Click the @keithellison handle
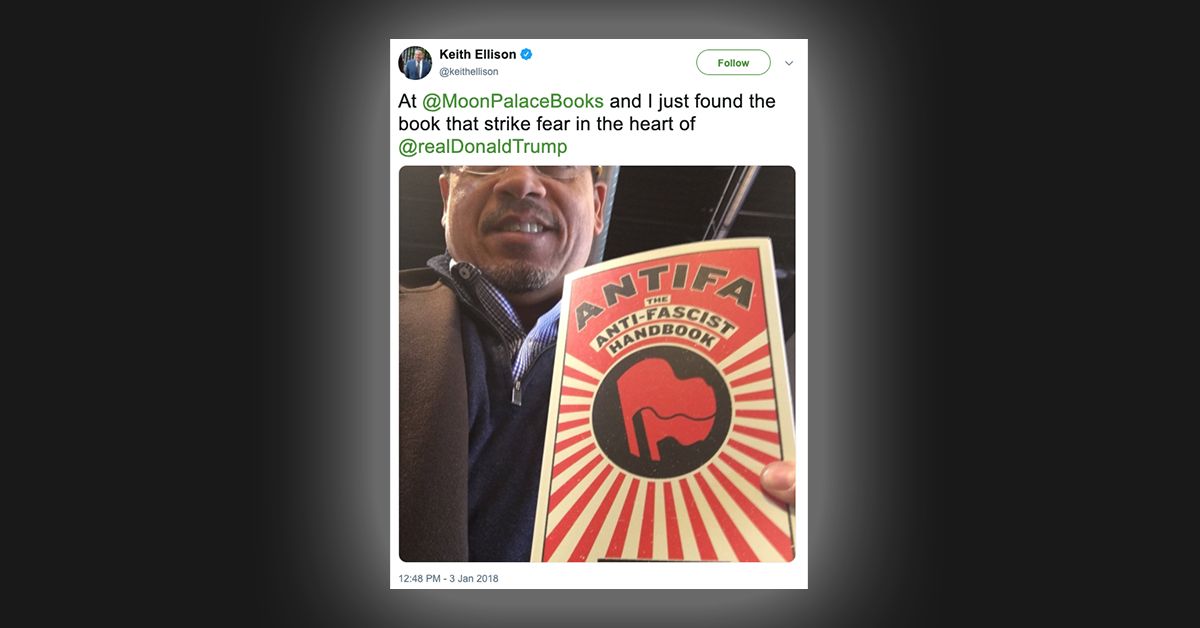 tap(469, 72)
